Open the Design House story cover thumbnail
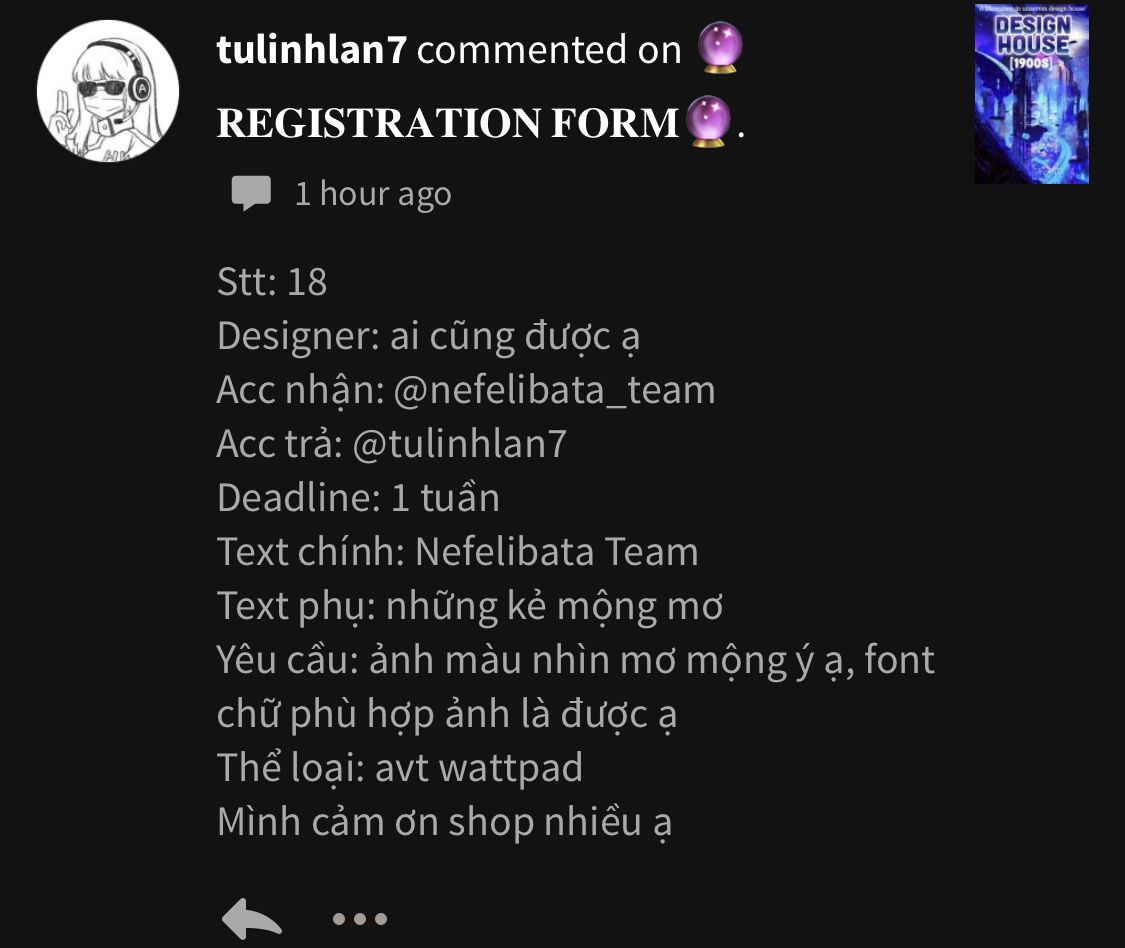 pos(1032,94)
